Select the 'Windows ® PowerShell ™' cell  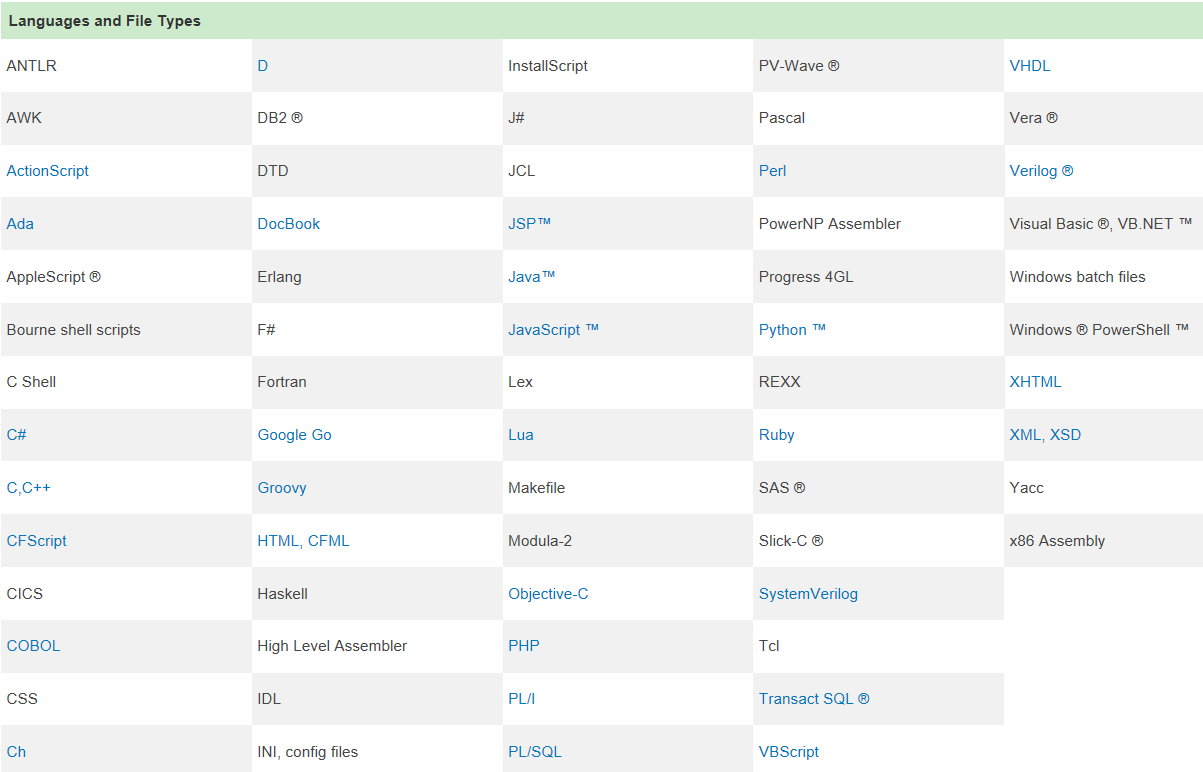point(1104,330)
